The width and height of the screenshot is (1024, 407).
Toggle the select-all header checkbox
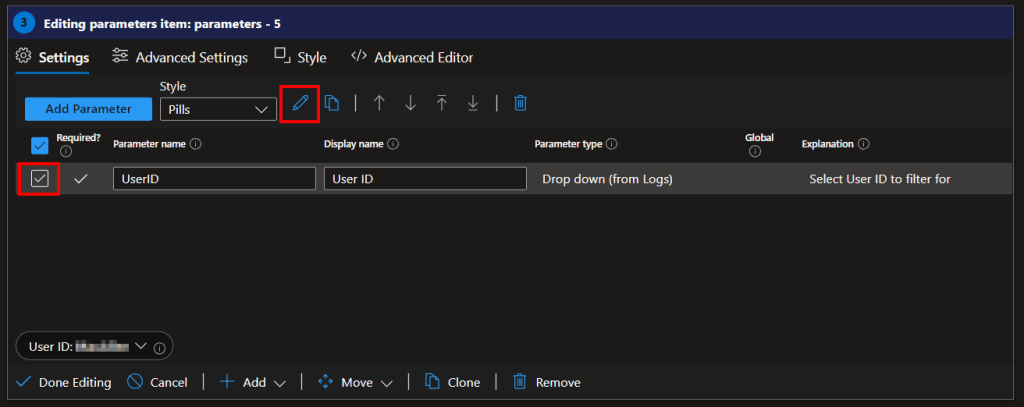pos(40,145)
